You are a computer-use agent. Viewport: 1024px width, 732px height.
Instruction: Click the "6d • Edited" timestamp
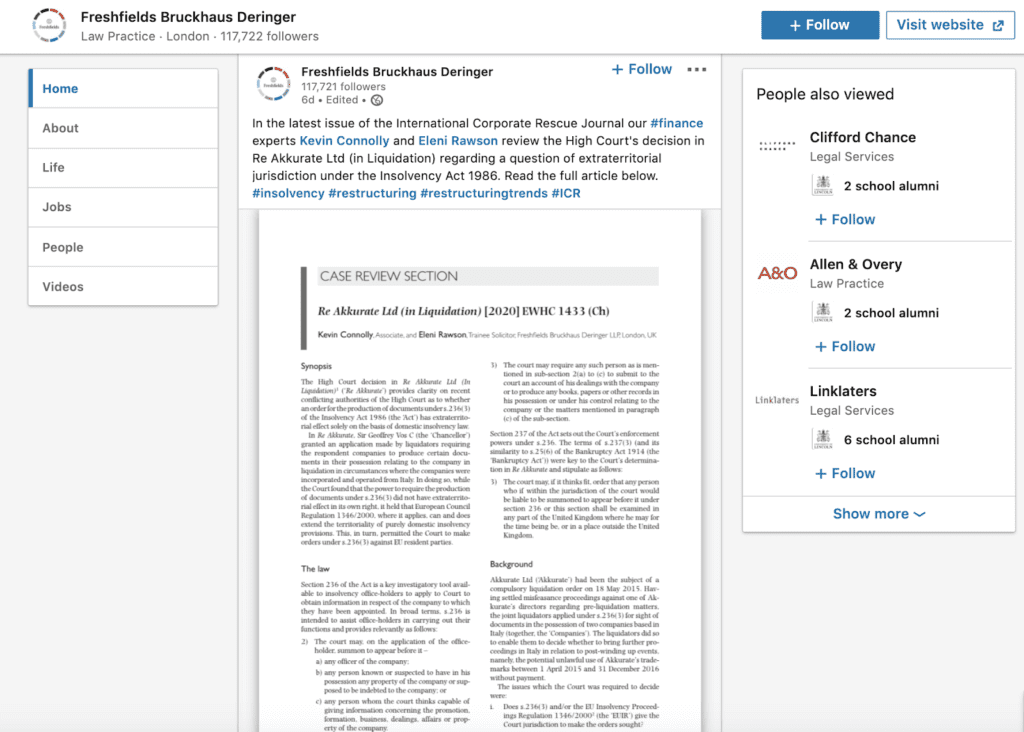[x=330, y=100]
